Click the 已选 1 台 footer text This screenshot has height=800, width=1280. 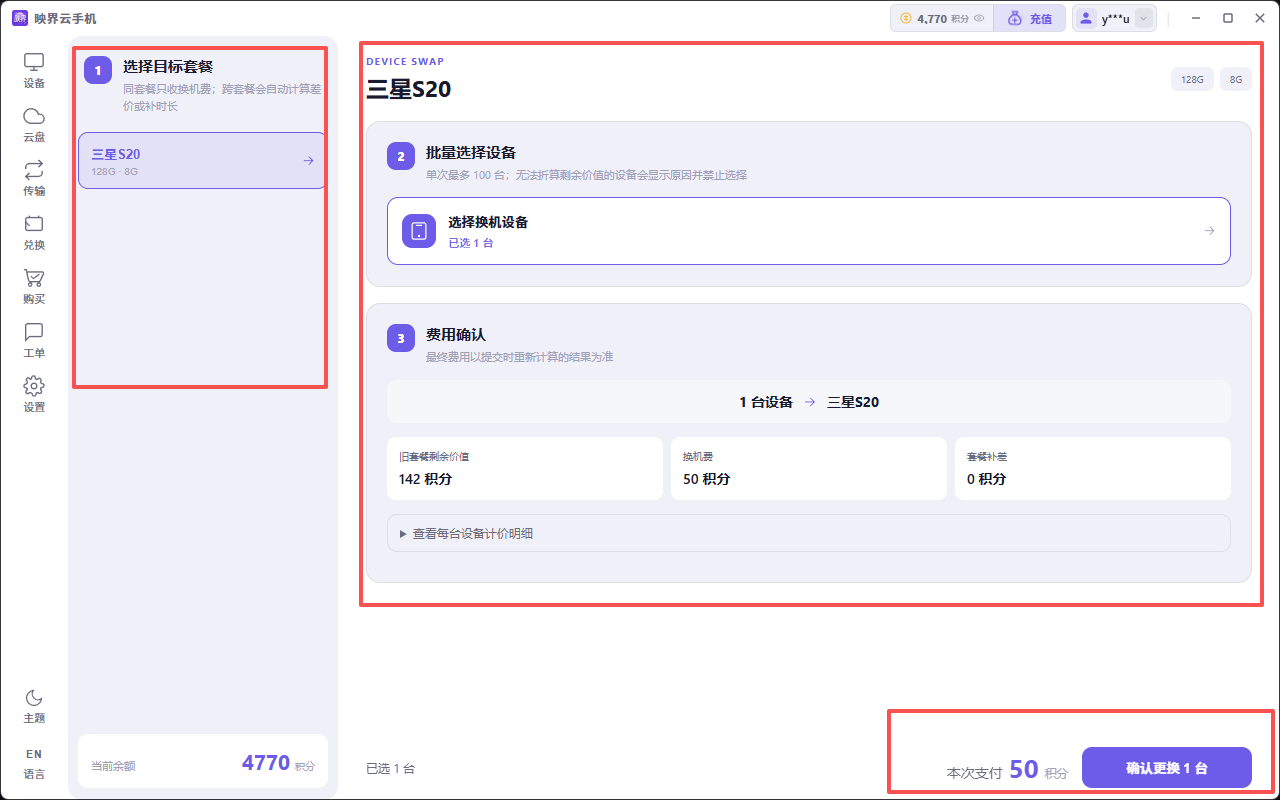[390, 768]
